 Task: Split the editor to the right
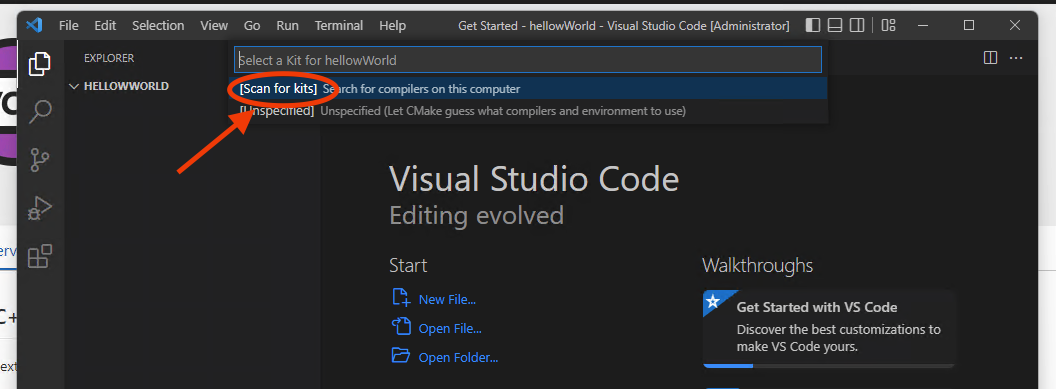pos(991,58)
